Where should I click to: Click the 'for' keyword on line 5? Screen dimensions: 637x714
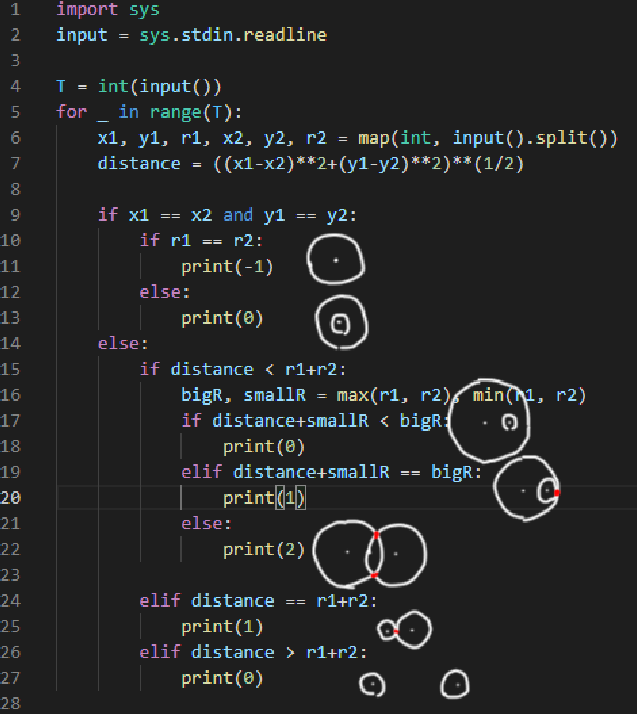(71, 112)
